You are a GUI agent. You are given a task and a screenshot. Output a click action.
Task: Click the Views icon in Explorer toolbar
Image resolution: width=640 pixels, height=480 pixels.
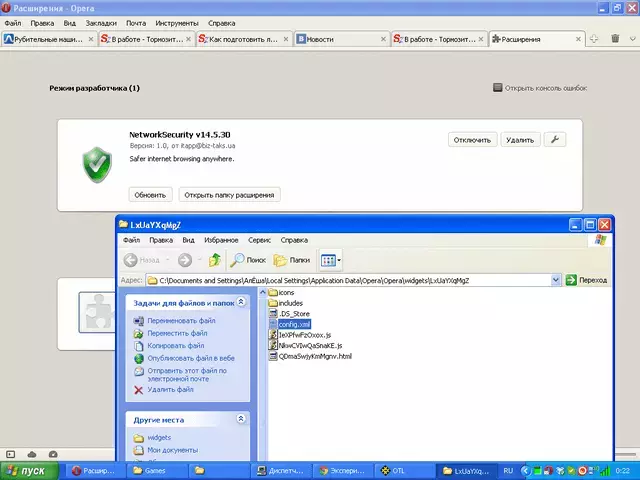[x=328, y=260]
